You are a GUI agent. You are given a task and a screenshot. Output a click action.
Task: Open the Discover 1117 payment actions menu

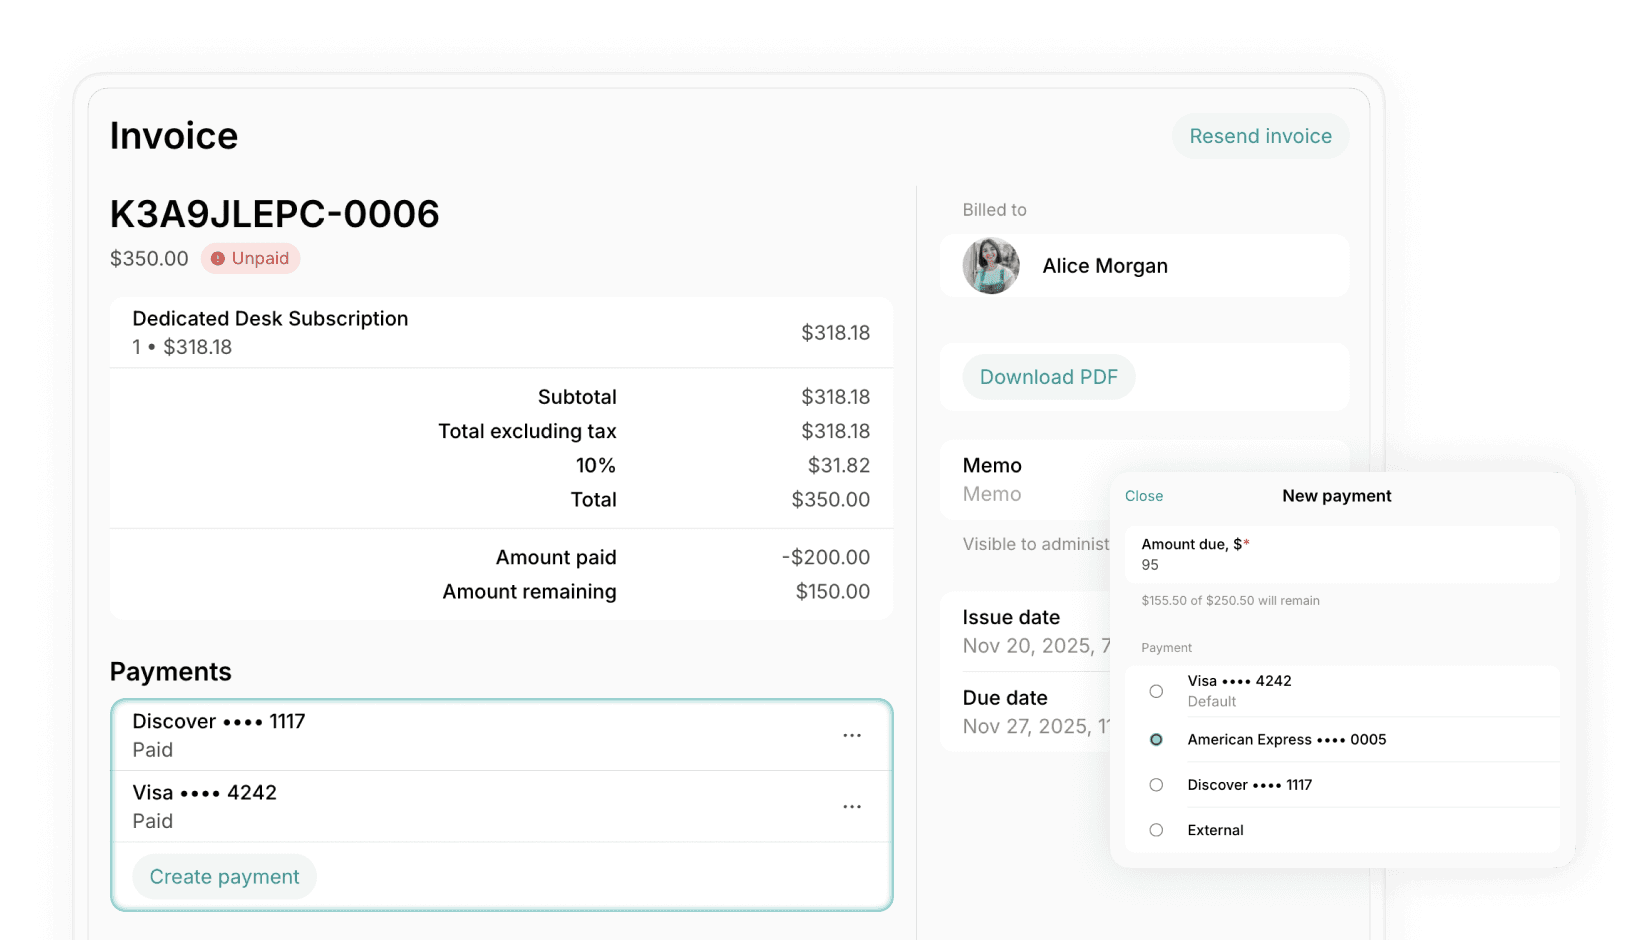click(852, 735)
